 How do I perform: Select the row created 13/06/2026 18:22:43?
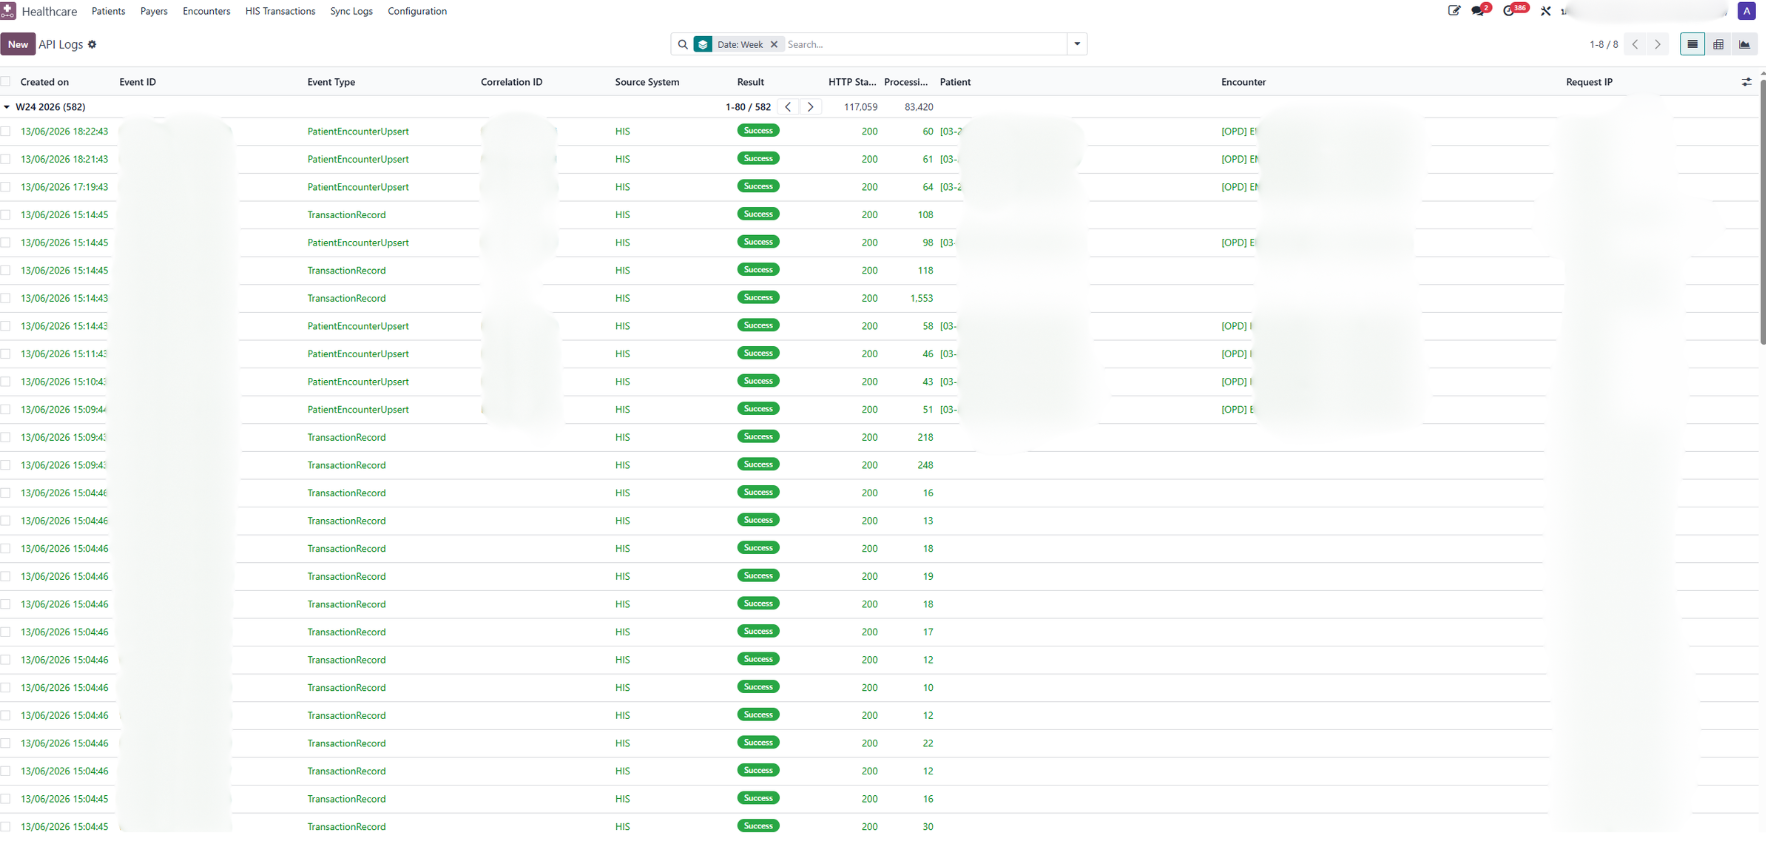pyautogui.click(x=6, y=131)
